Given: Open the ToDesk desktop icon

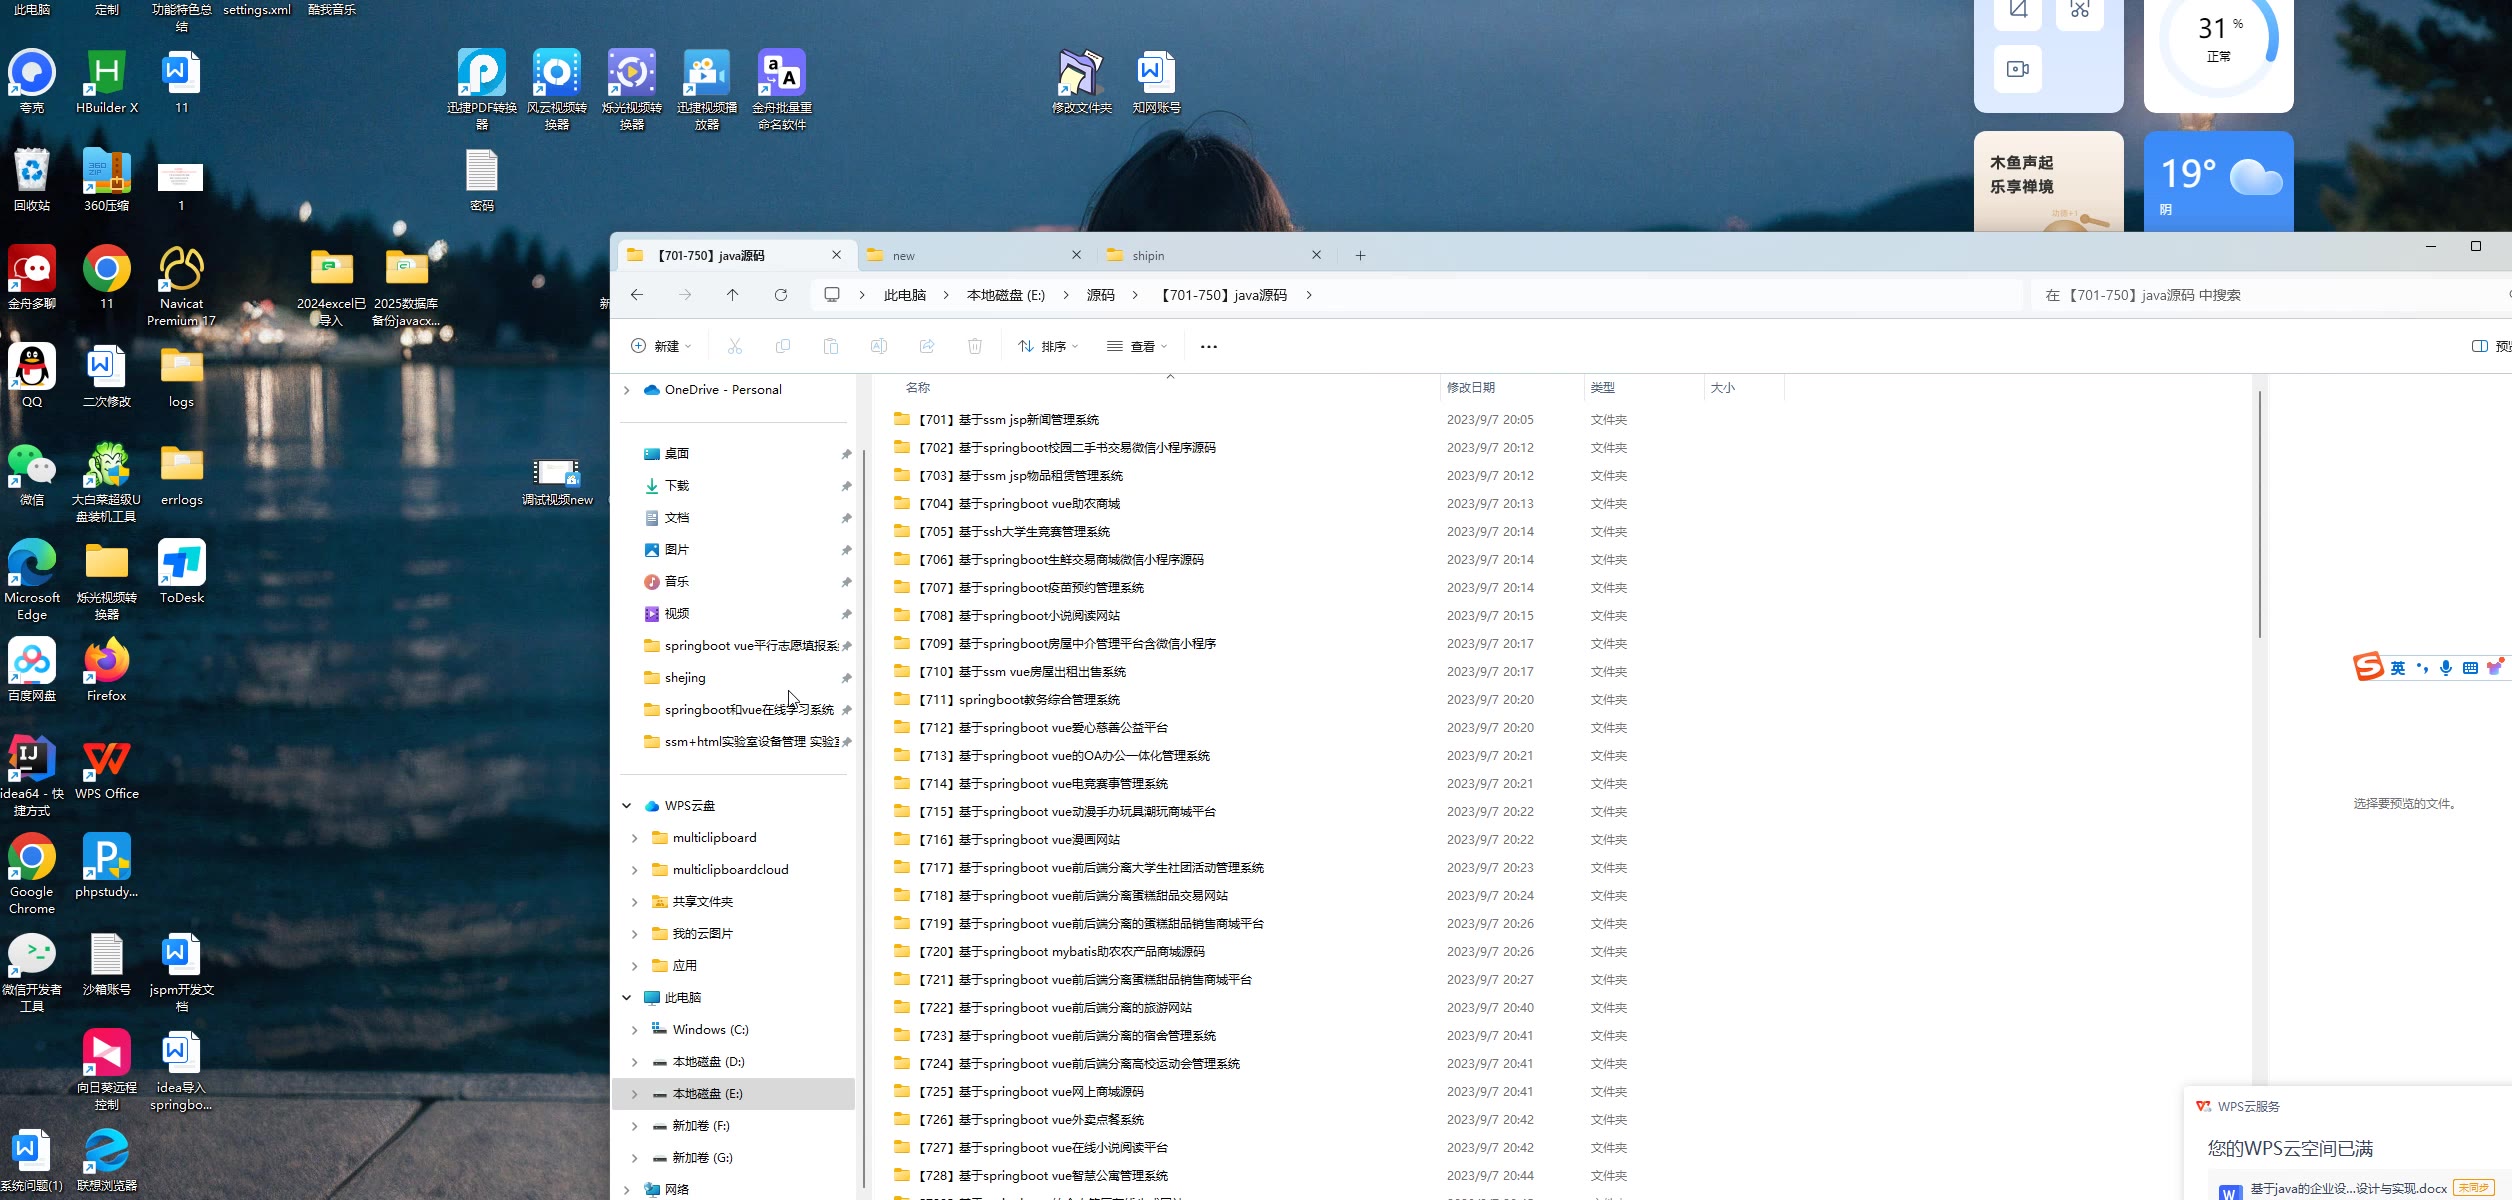Looking at the screenshot, I should pos(182,573).
